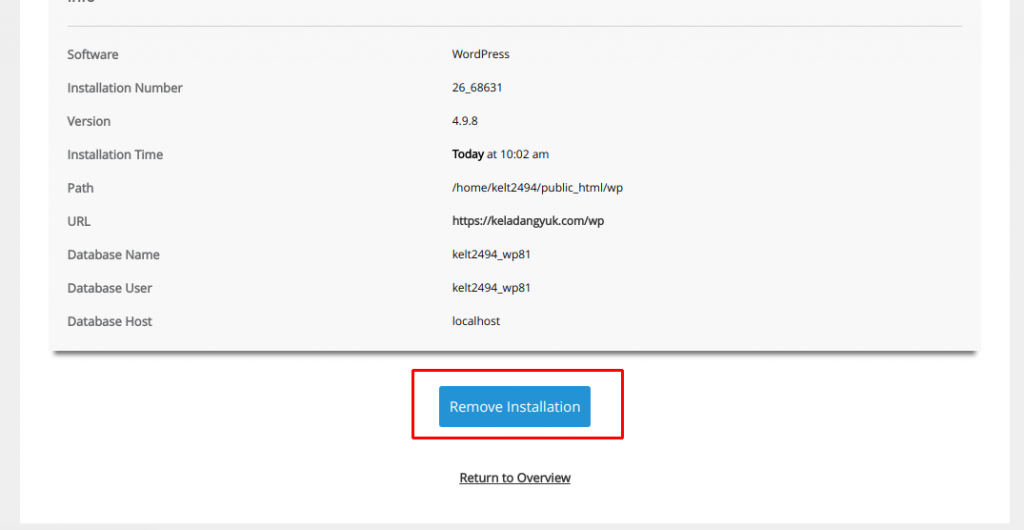Select Database User value kelt2494_wp81
The height and width of the screenshot is (530, 1024).
tap(491, 288)
